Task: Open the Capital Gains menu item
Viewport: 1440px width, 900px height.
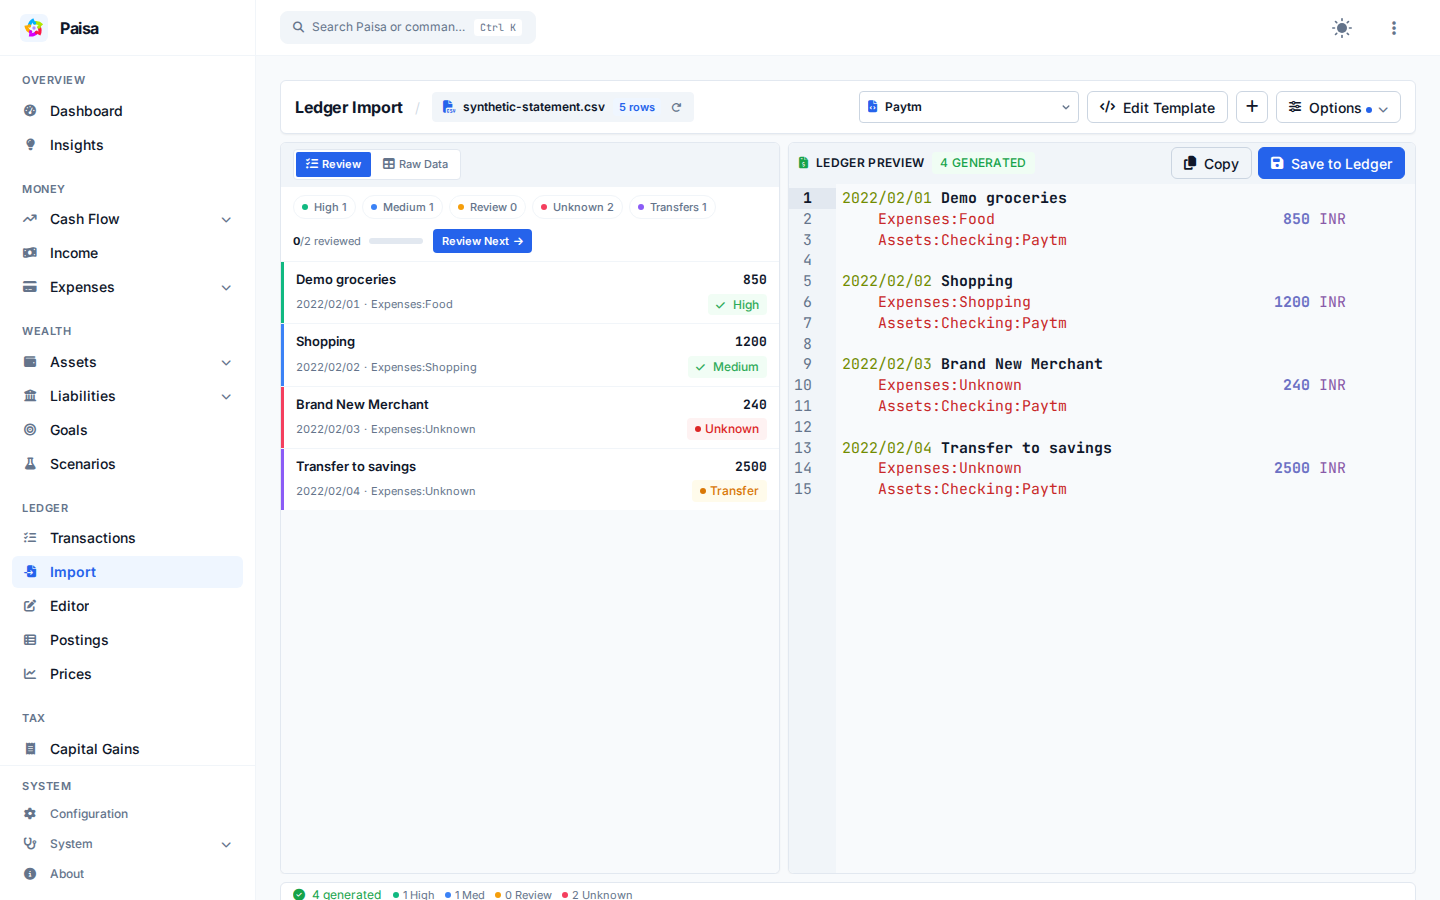Action: pos(128,749)
